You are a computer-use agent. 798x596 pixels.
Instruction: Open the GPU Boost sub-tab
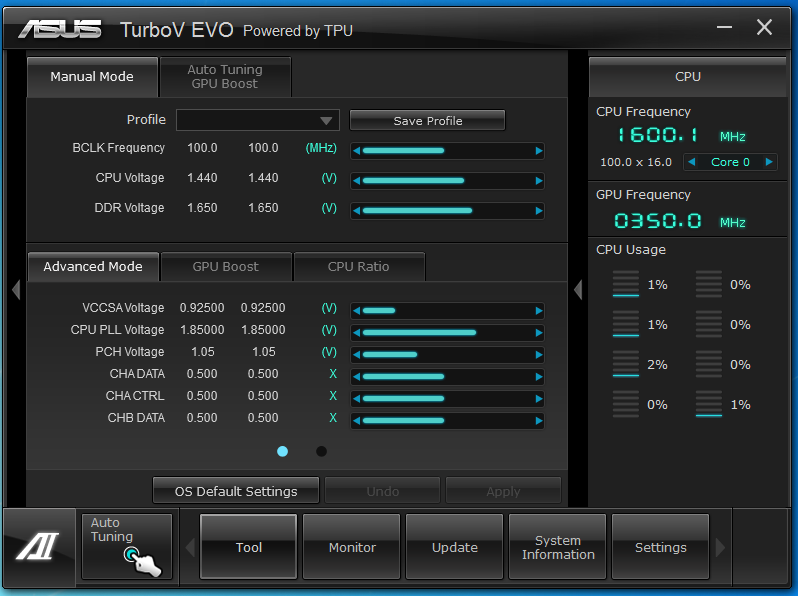point(226,267)
